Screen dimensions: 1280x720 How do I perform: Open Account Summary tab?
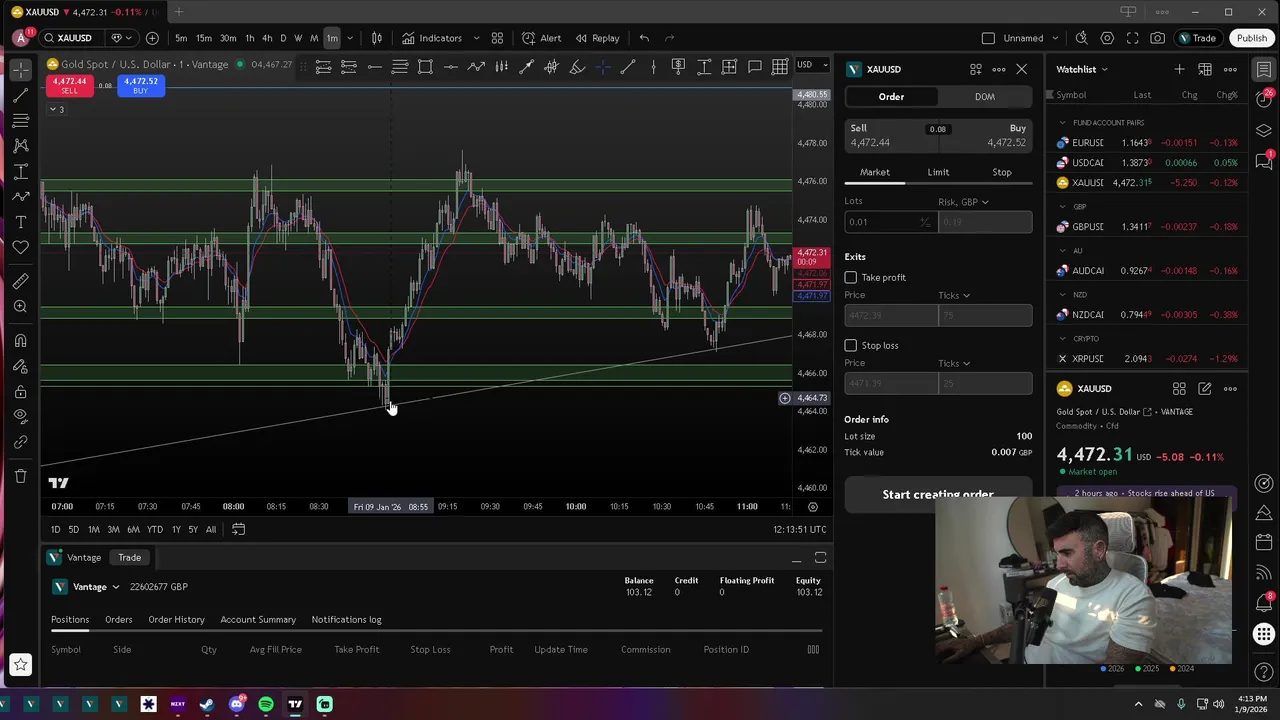pyautogui.click(x=258, y=620)
